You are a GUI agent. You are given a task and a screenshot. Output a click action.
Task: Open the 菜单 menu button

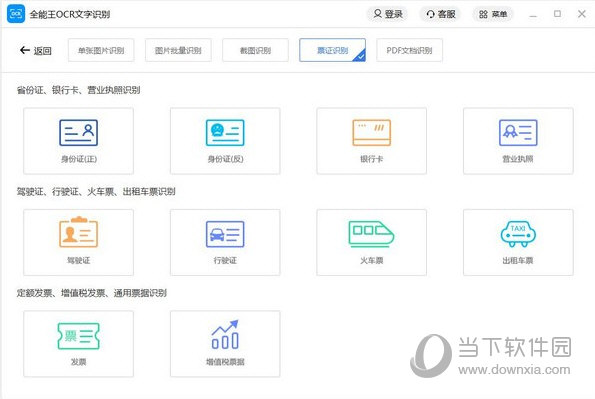click(493, 14)
